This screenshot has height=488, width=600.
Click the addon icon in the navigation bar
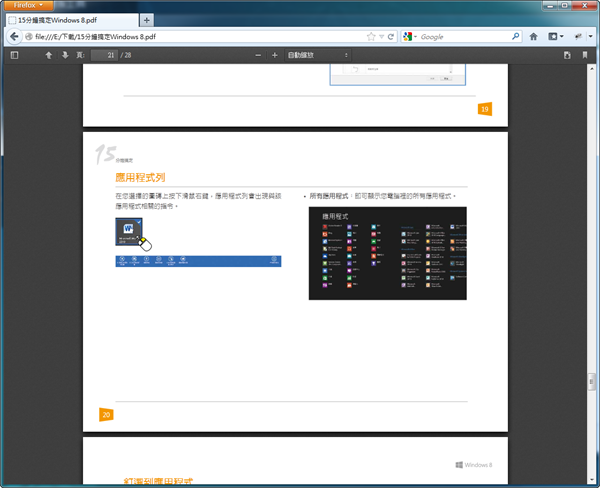578,36
